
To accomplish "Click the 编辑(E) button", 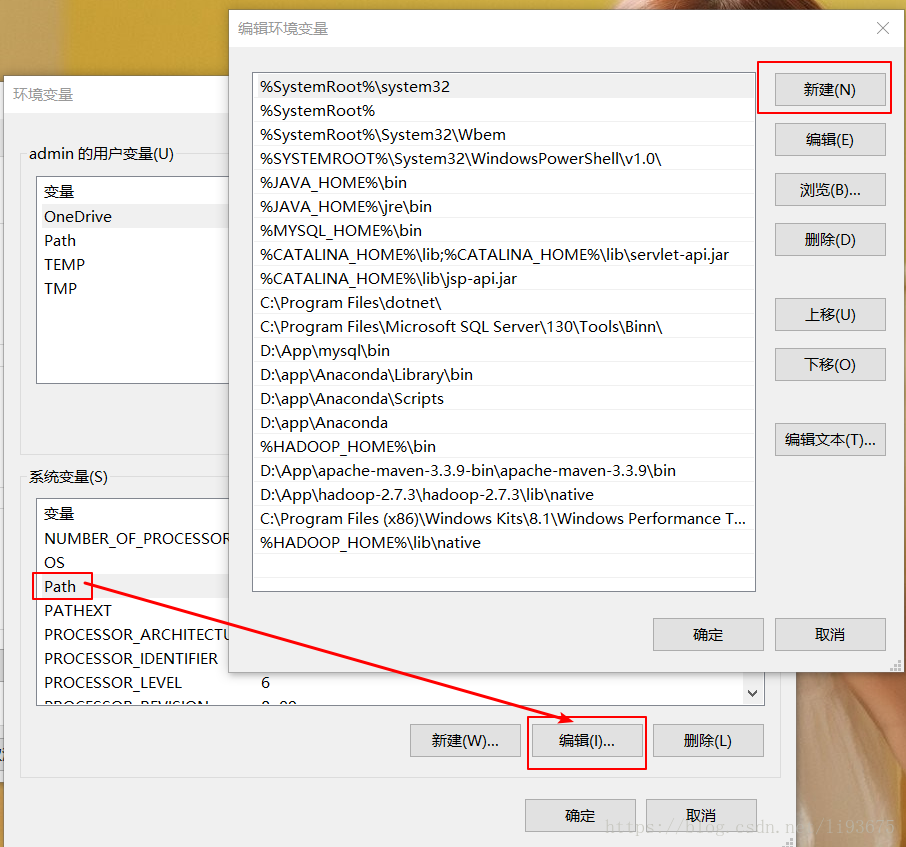I will [x=830, y=140].
